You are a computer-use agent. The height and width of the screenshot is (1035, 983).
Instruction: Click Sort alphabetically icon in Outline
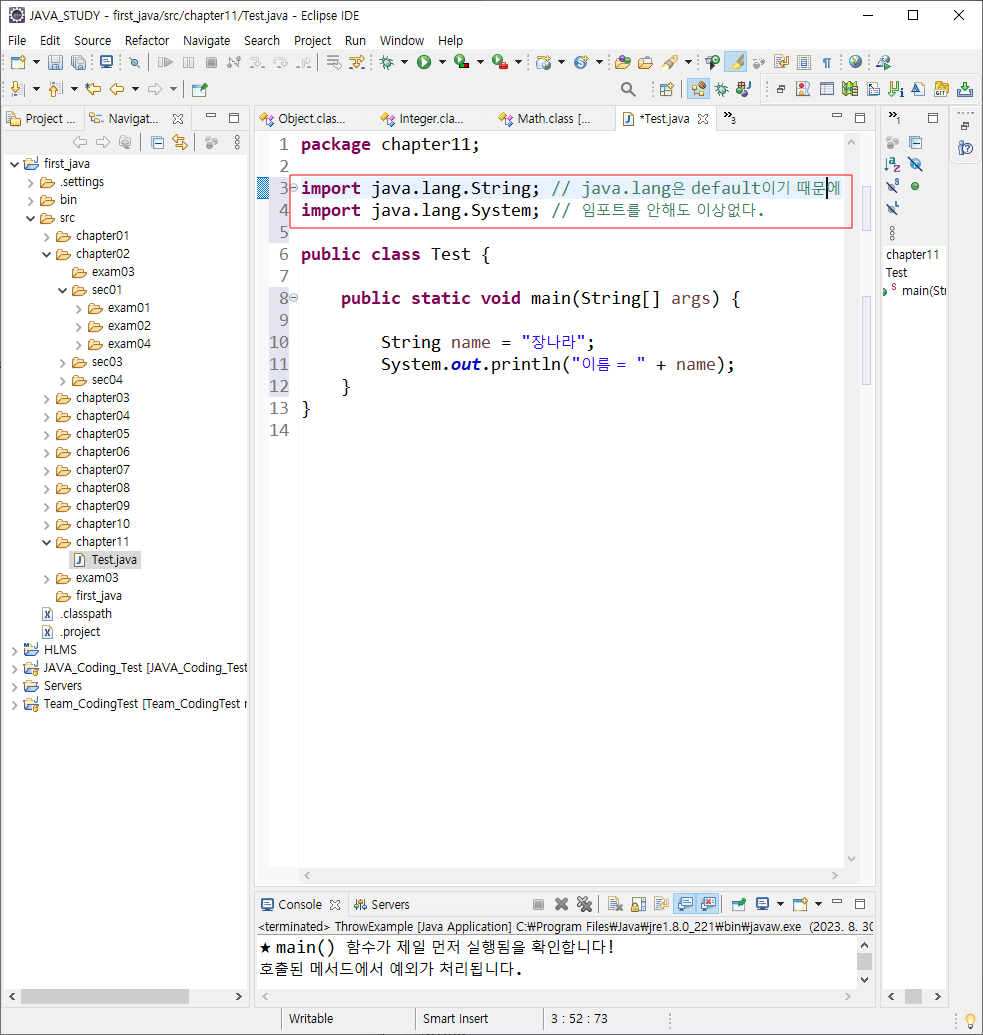(x=892, y=164)
